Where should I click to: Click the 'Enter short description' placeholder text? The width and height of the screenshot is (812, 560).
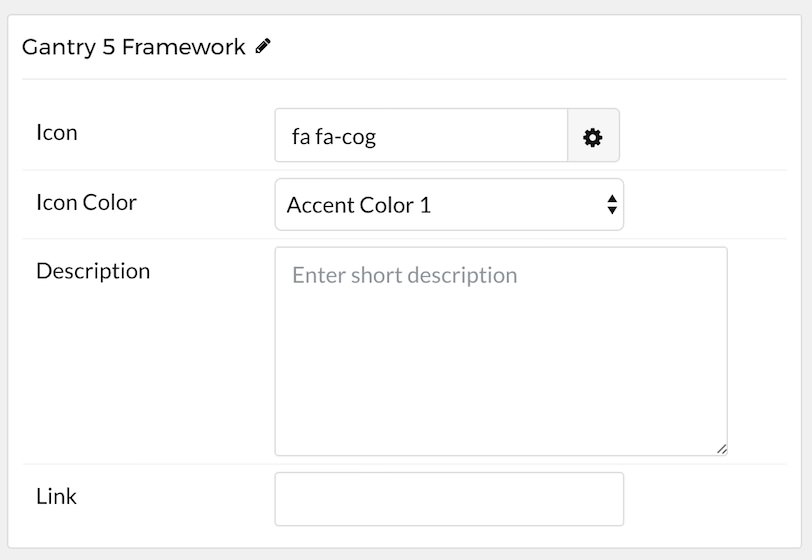coord(404,275)
